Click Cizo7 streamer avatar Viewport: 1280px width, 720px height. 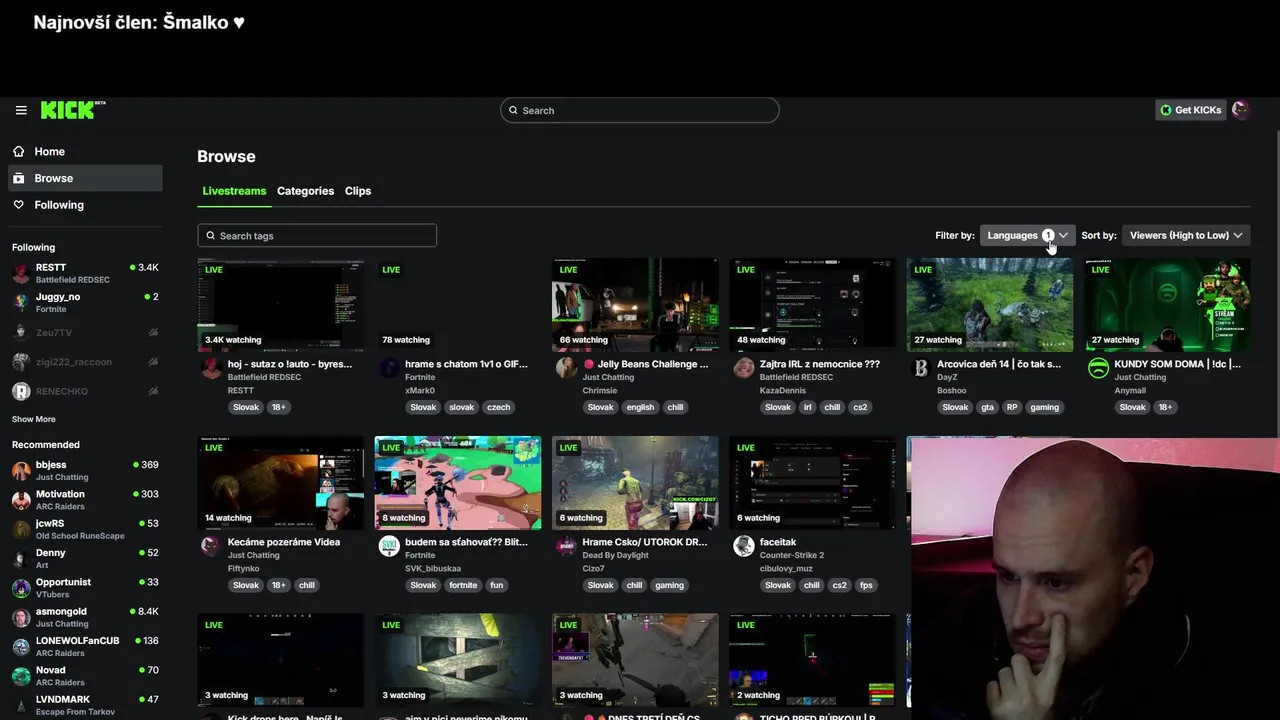566,546
